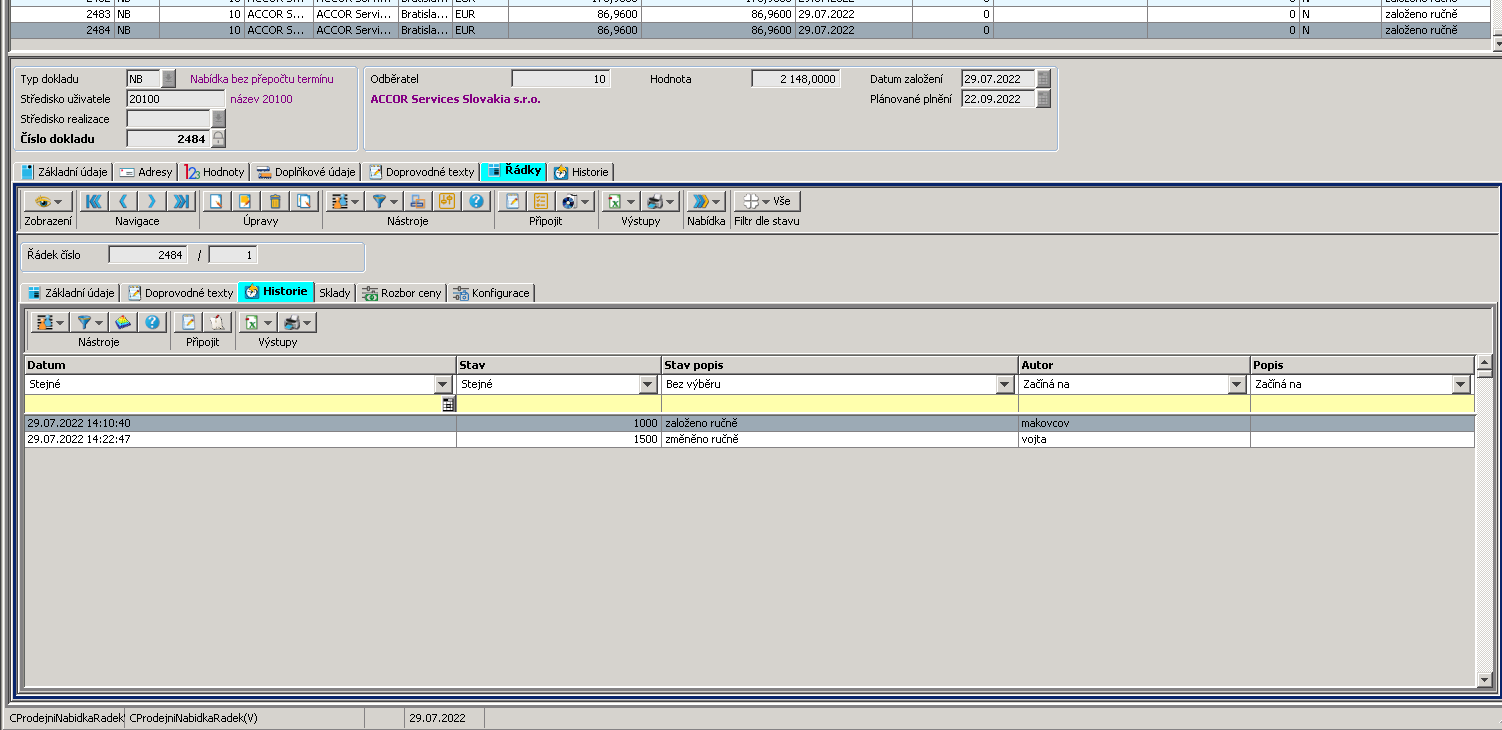This screenshot has height=730, width=1502.
Task: Click the new record icon in Úpravy
Action: (215, 201)
